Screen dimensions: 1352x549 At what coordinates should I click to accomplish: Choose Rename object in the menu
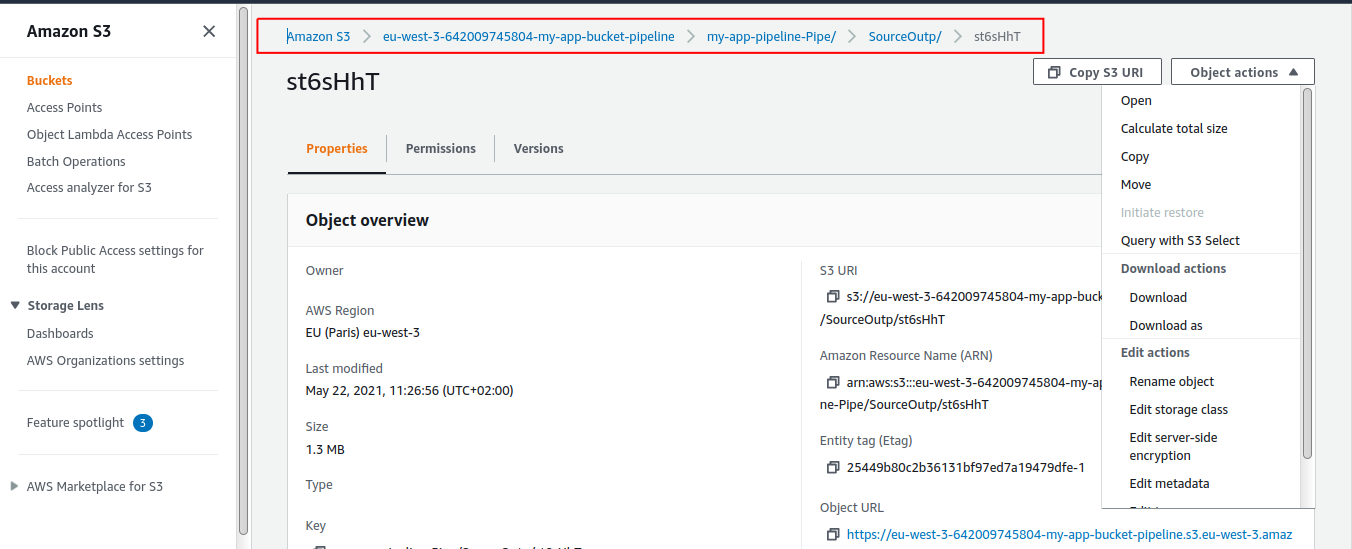(x=1171, y=381)
